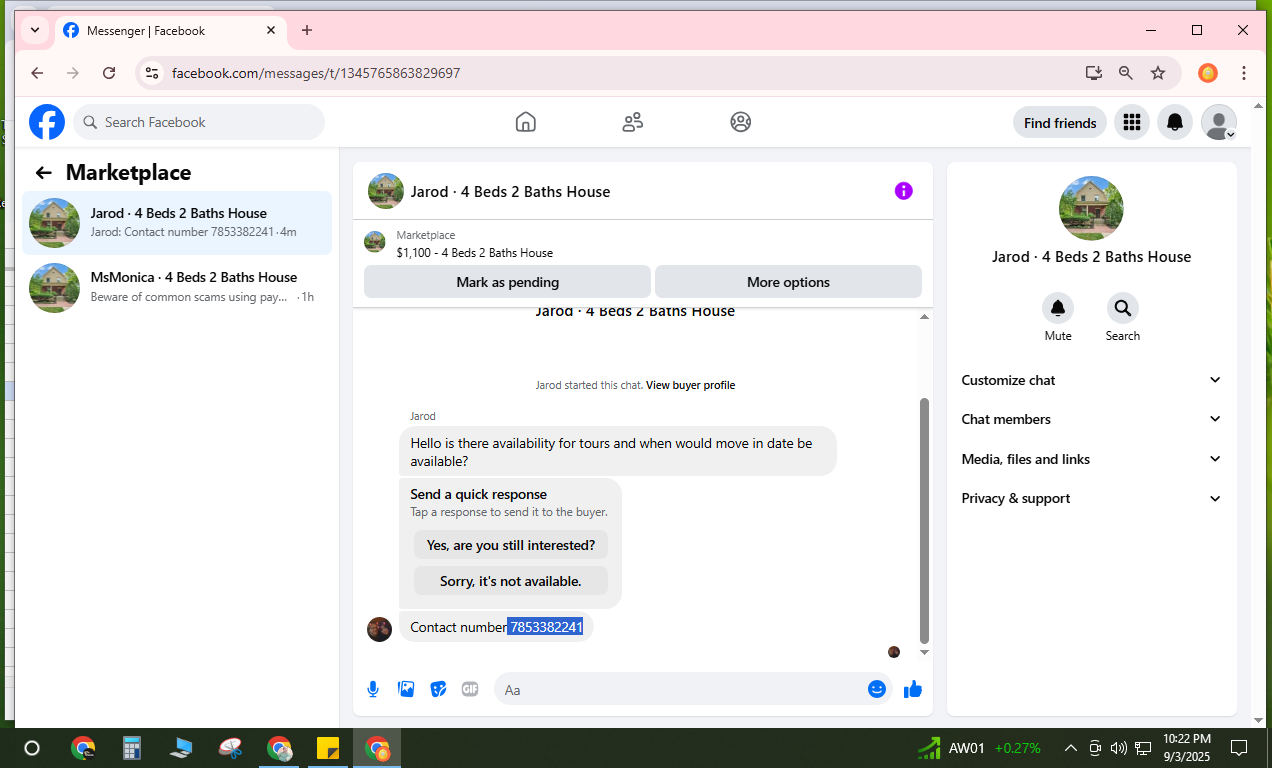Open Sticky Notes from the taskbar
The height and width of the screenshot is (768, 1272).
pos(328,748)
